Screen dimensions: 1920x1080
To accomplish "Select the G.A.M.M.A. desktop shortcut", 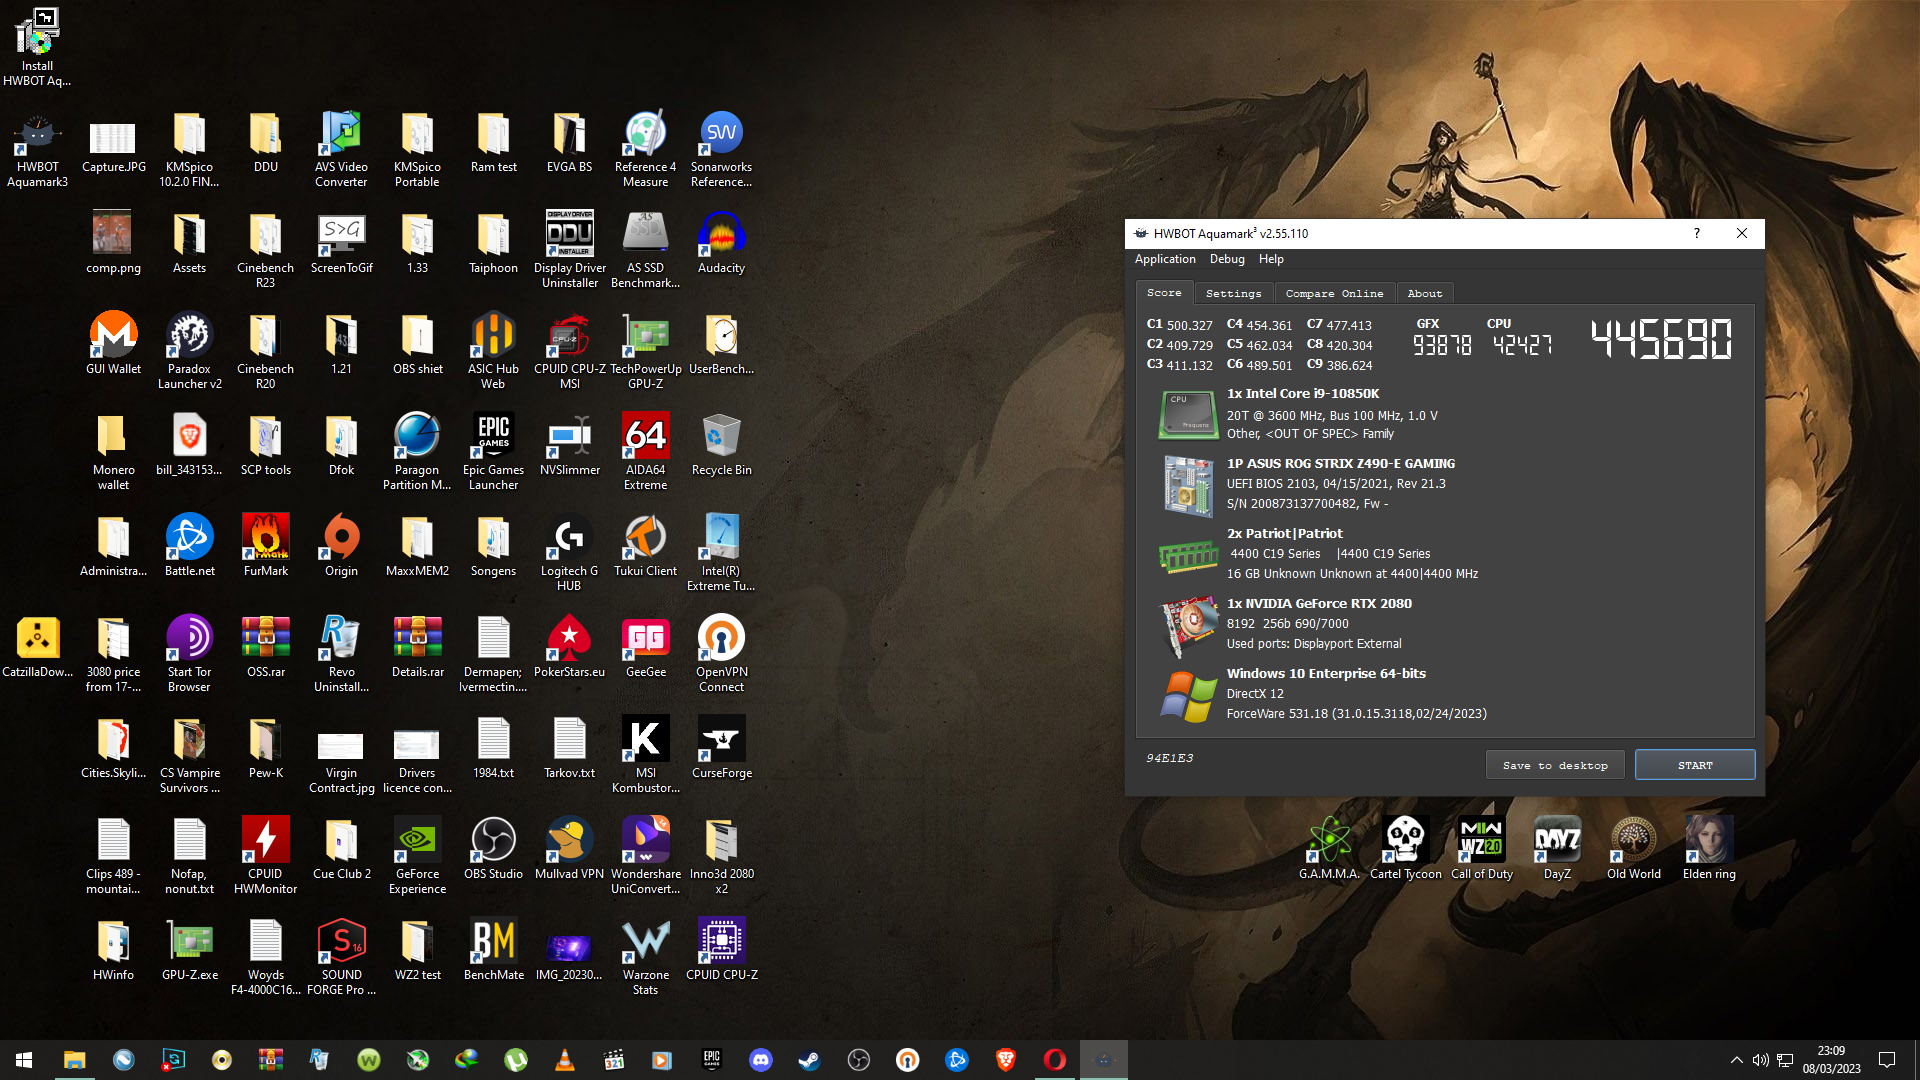I will [x=1329, y=850].
